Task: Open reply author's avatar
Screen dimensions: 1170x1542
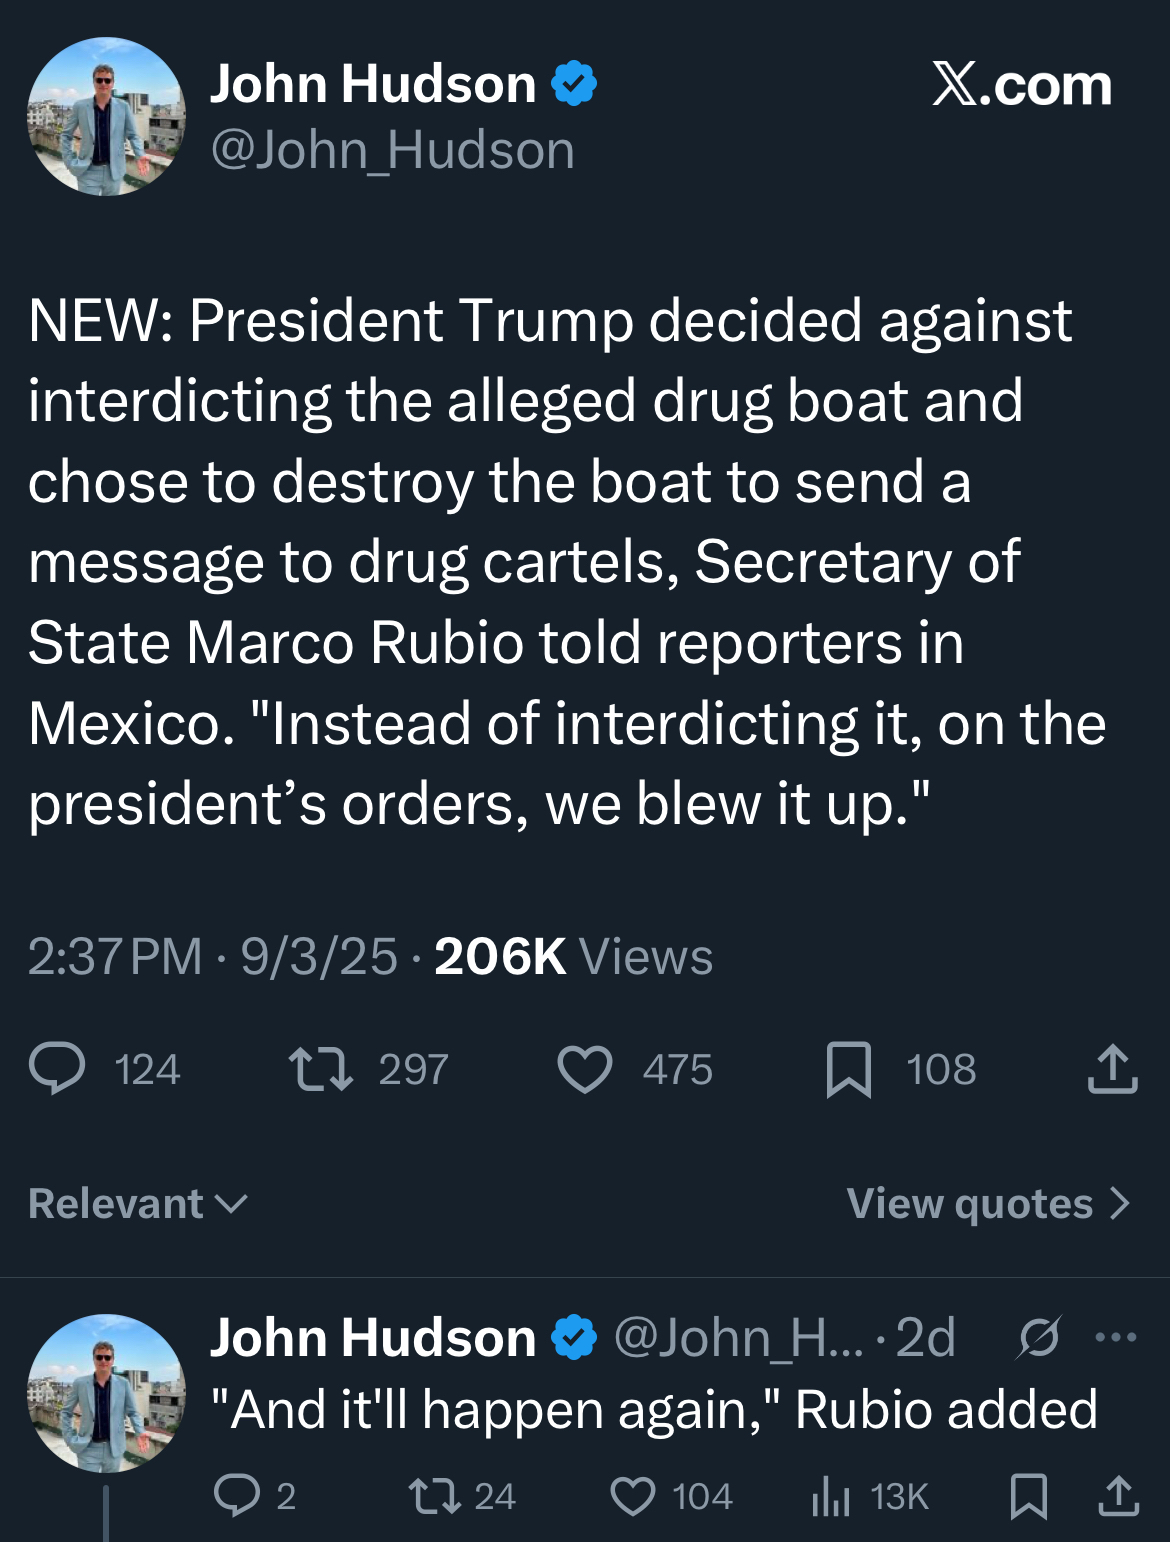Action: click(x=106, y=1393)
